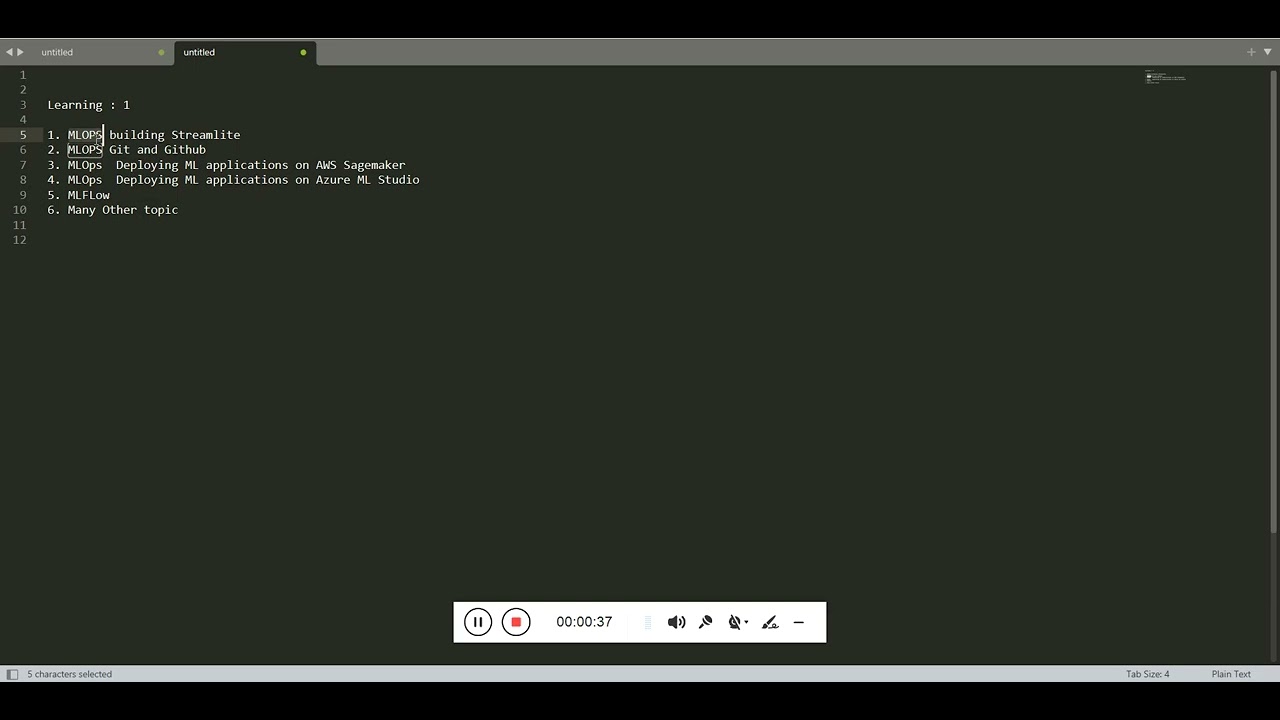Open the webcam dropdown arrow

pyautogui.click(x=747, y=622)
